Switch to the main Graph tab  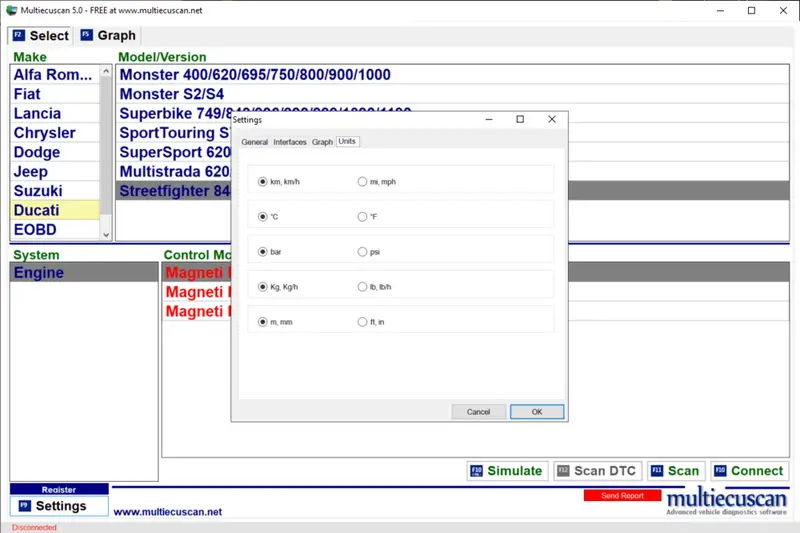(x=108, y=36)
